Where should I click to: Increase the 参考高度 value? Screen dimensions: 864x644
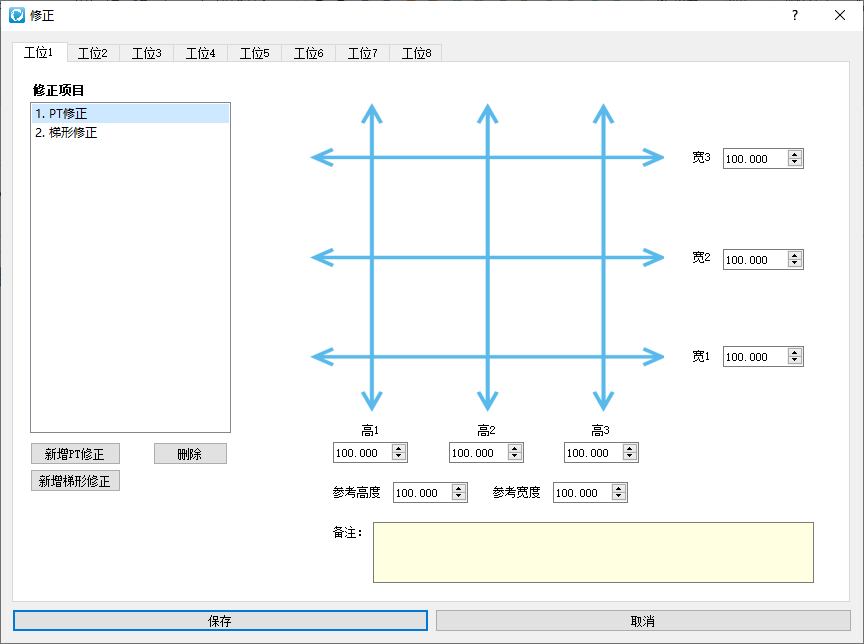coord(459,488)
